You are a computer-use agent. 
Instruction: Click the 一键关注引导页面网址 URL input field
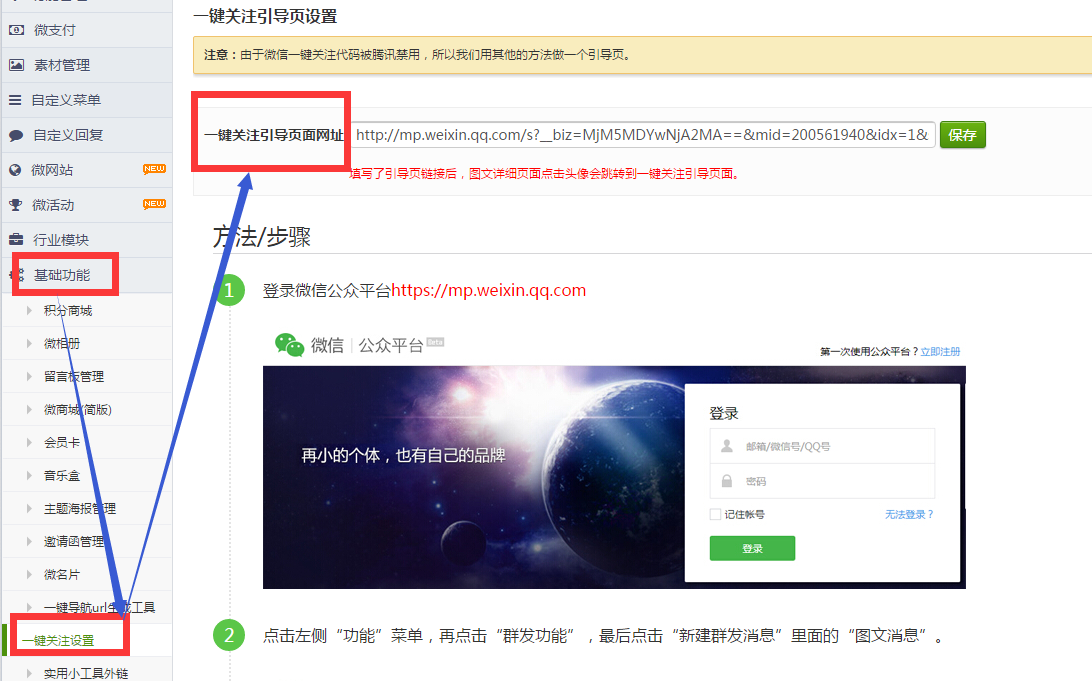click(642, 135)
